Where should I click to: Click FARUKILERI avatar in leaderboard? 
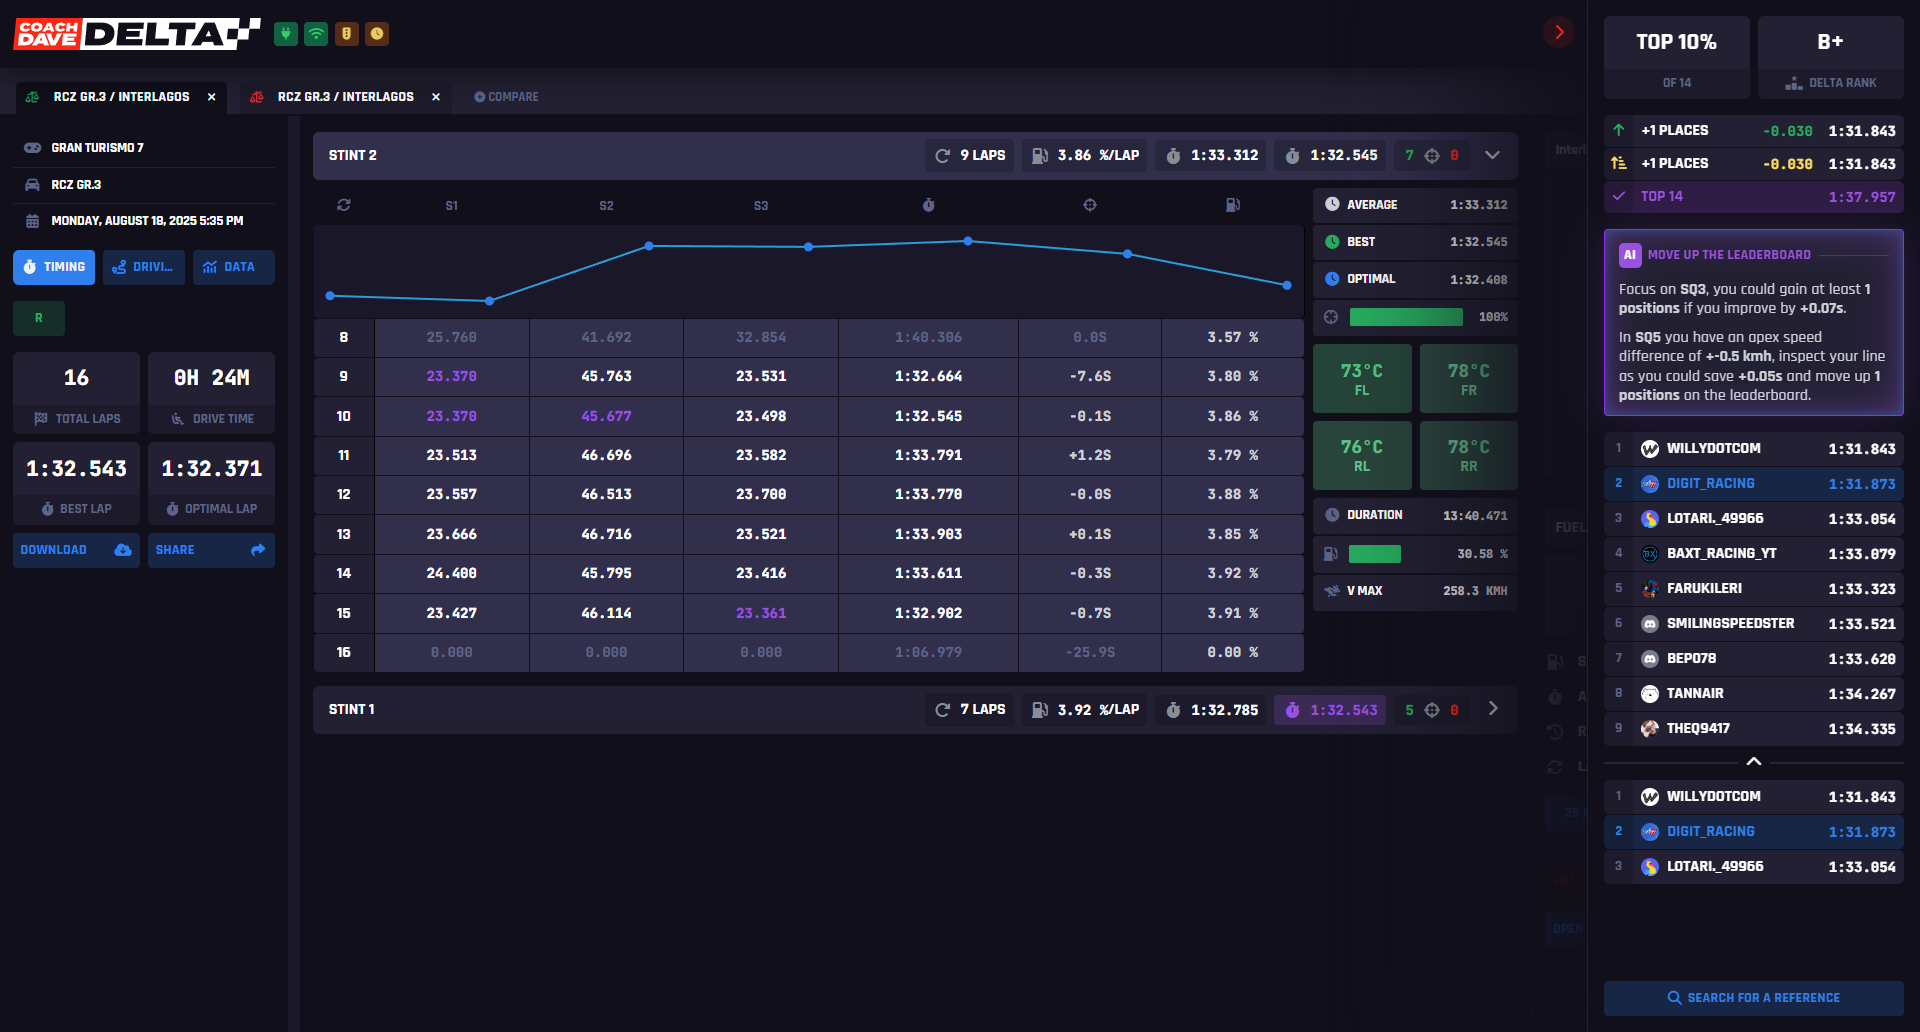click(x=1650, y=589)
